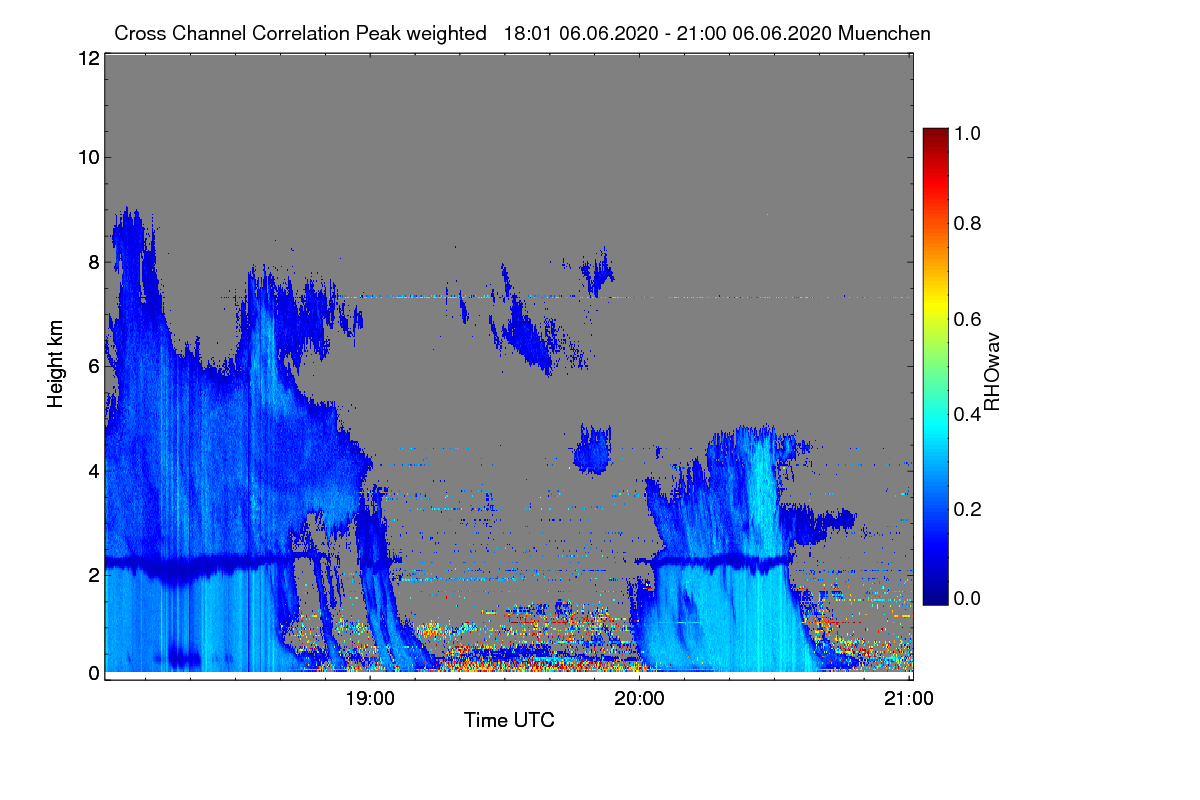Click the 'Height km' y-axis label
The width and height of the screenshot is (1200, 800).
coord(55,364)
